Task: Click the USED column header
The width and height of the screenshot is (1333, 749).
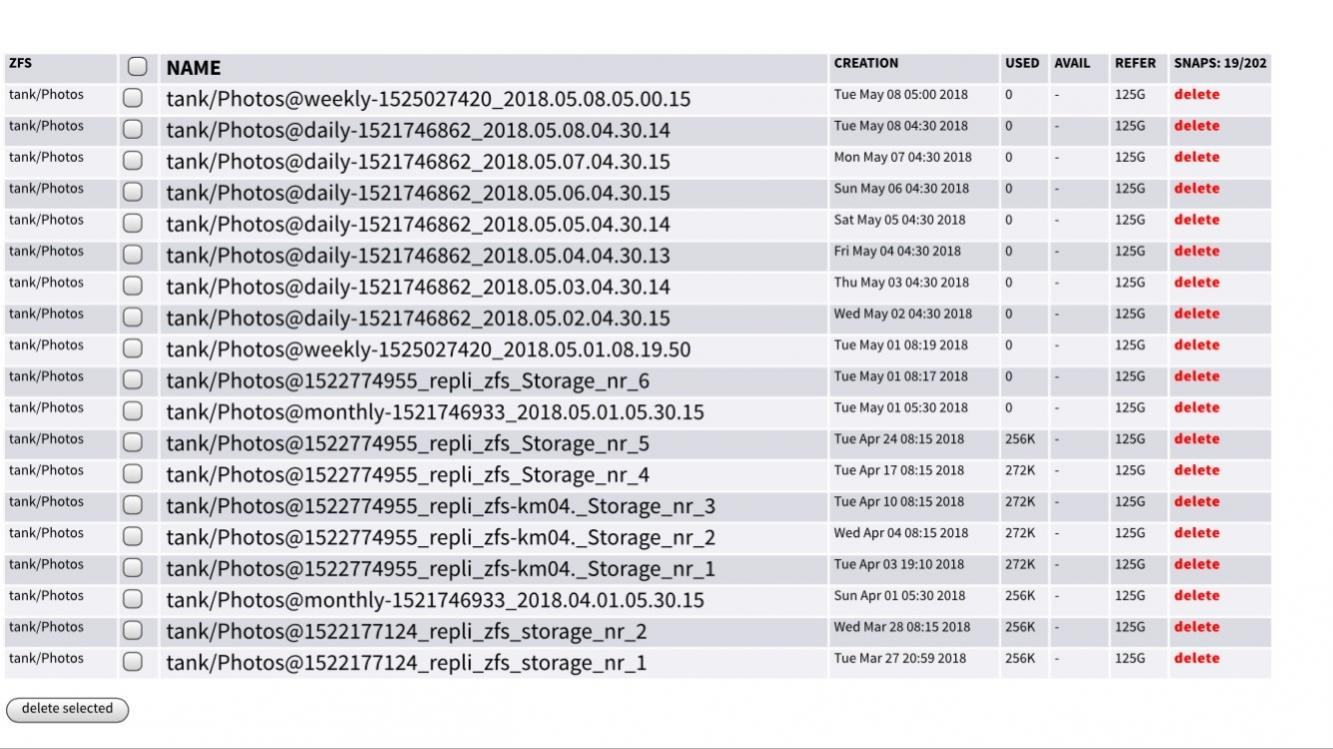Action: 1021,63
